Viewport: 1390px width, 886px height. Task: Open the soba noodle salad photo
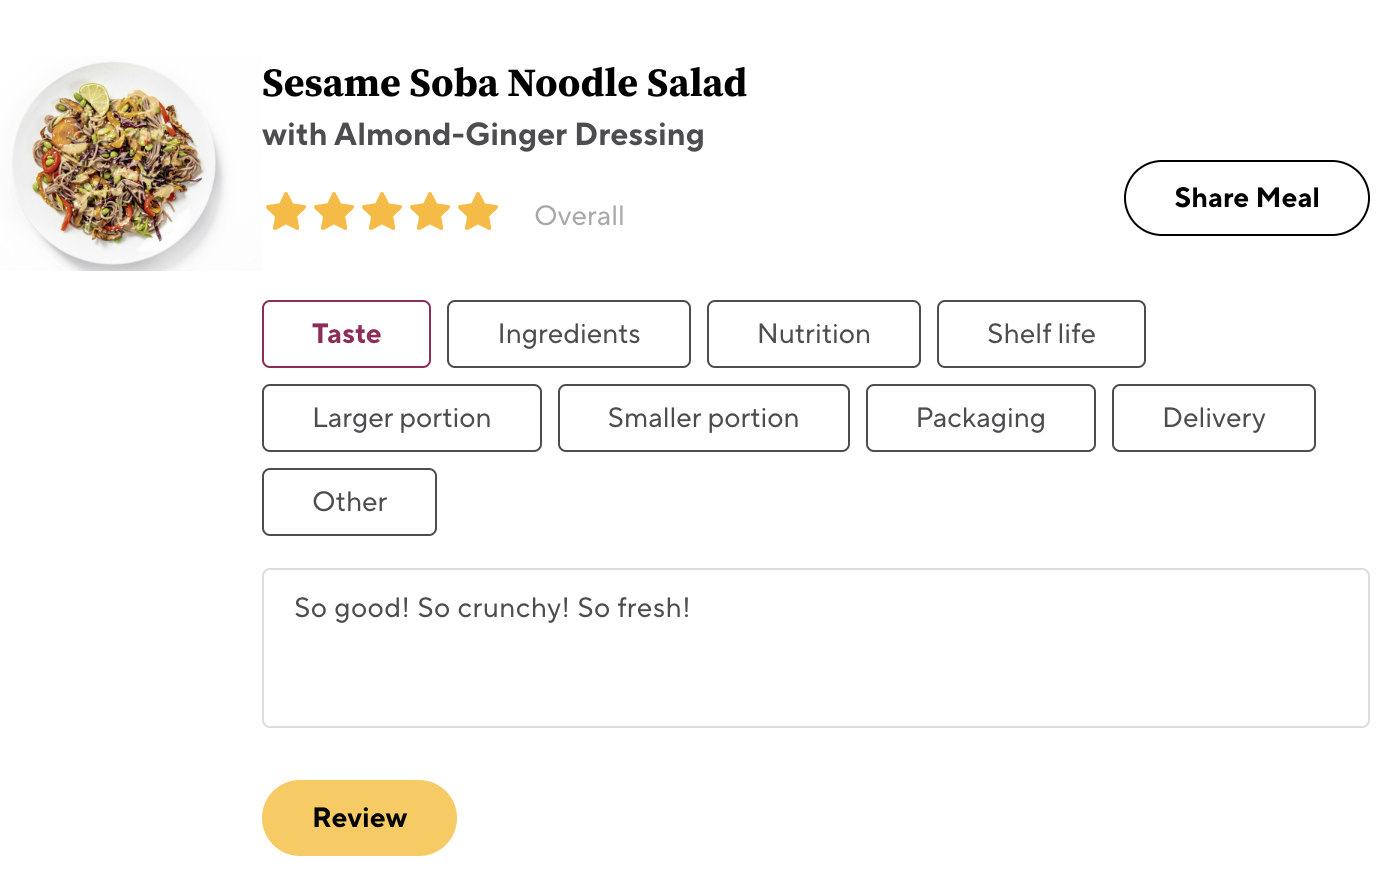click(115, 162)
